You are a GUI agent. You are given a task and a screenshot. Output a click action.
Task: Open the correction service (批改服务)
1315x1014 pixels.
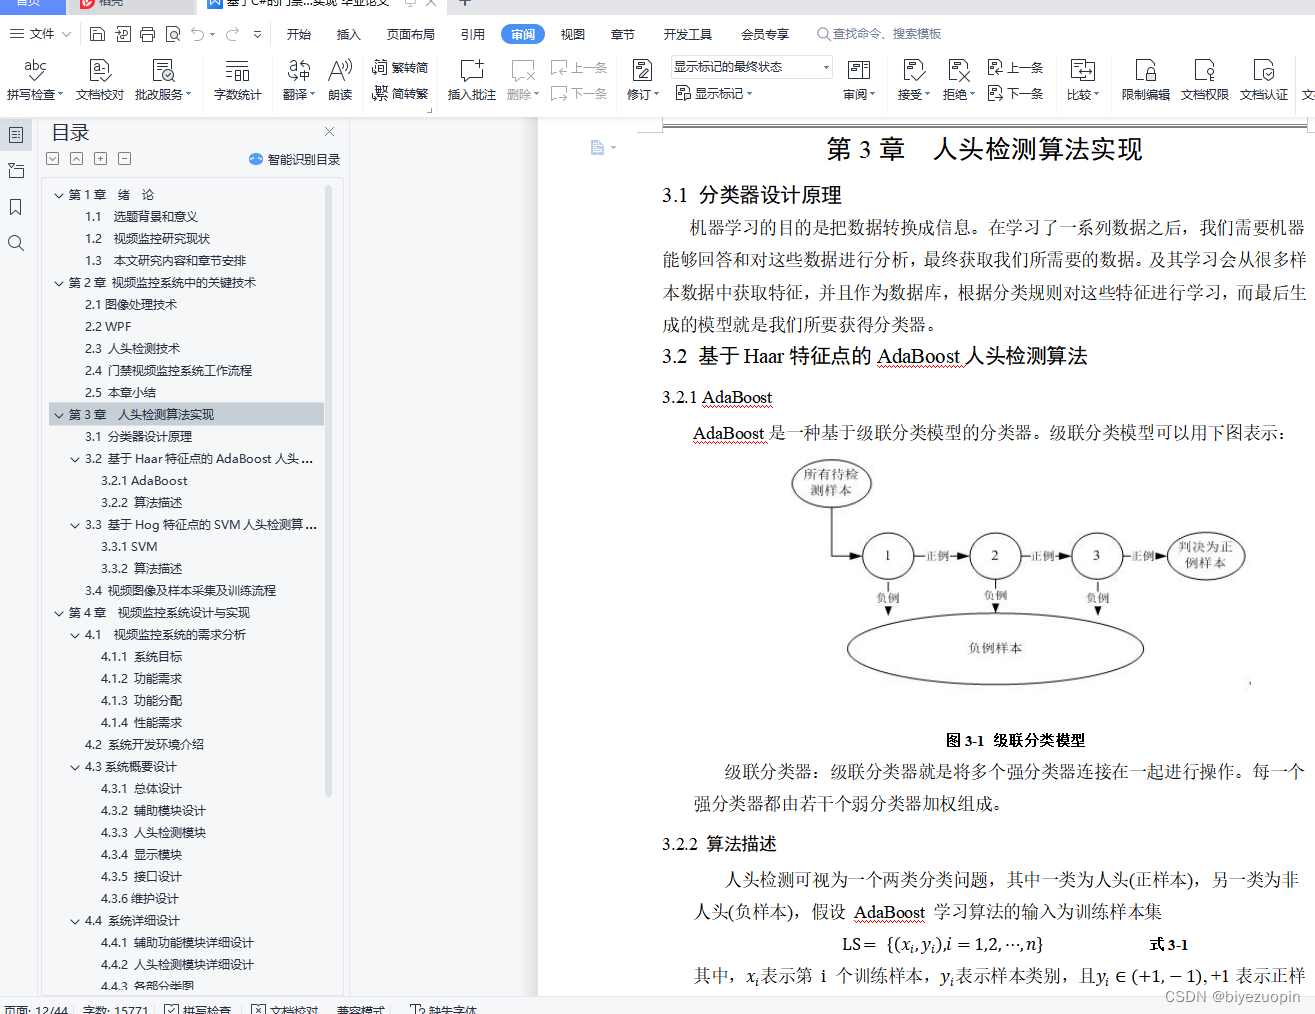pos(163,80)
